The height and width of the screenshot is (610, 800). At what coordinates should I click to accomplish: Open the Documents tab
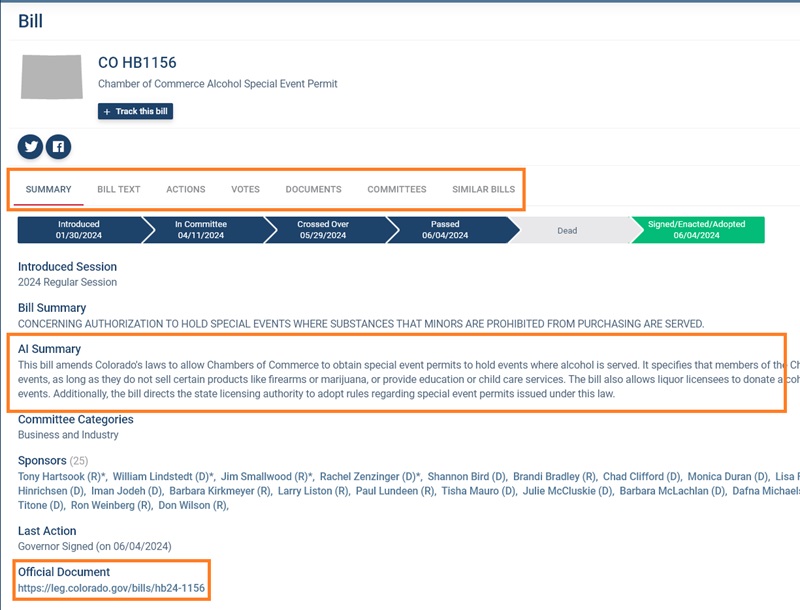coord(313,189)
